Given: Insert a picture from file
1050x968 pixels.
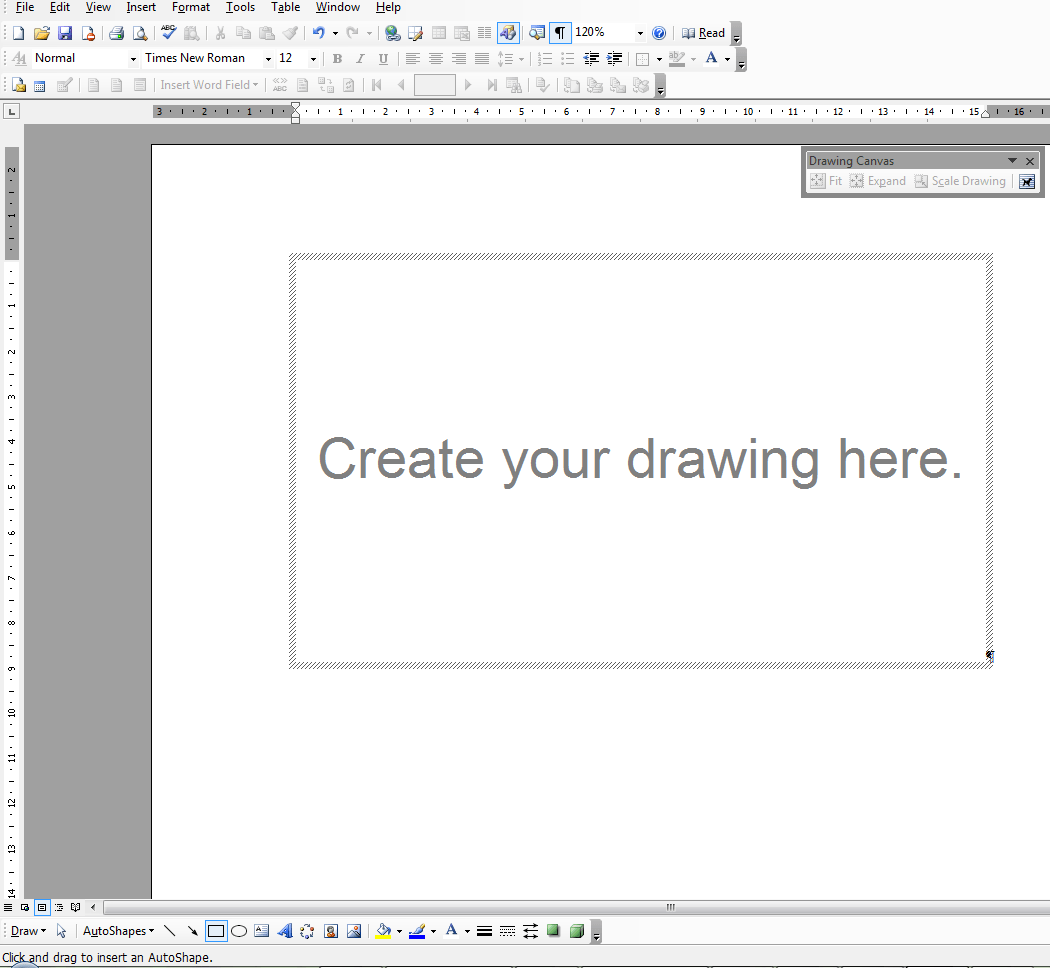Looking at the screenshot, I should (354, 931).
